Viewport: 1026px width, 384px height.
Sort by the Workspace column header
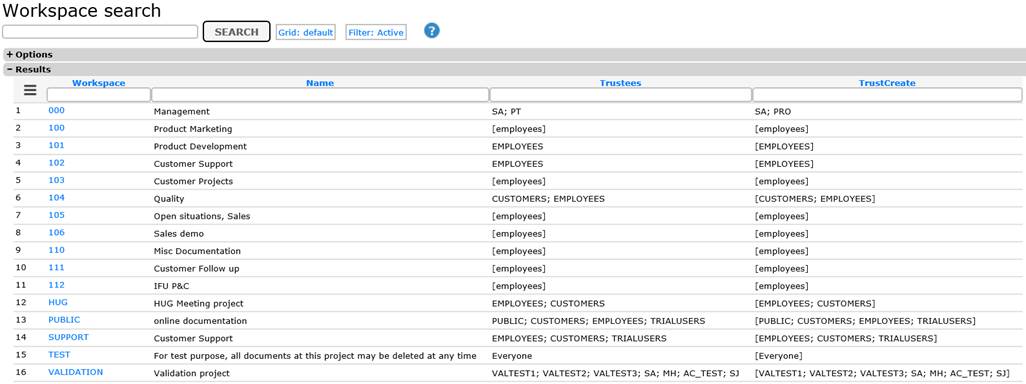pyautogui.click(x=99, y=83)
